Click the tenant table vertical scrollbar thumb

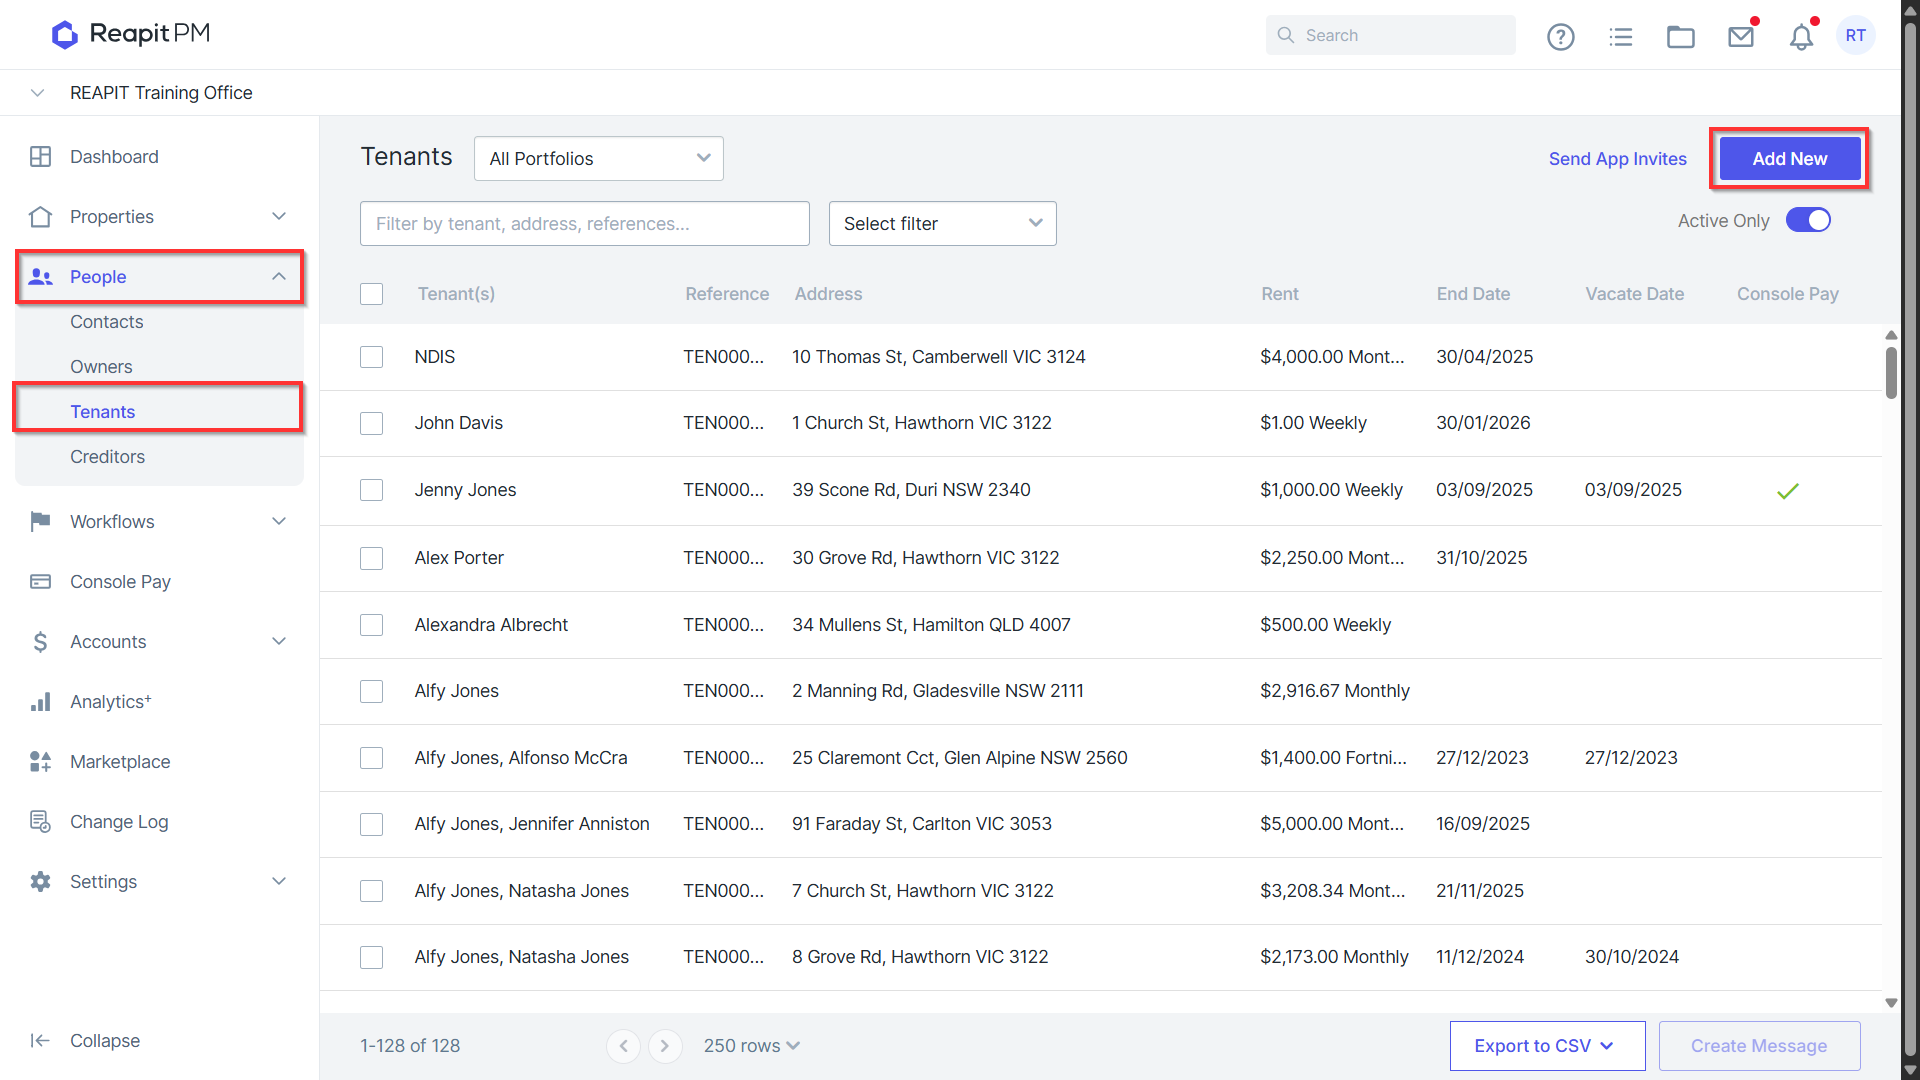pos(1891,373)
